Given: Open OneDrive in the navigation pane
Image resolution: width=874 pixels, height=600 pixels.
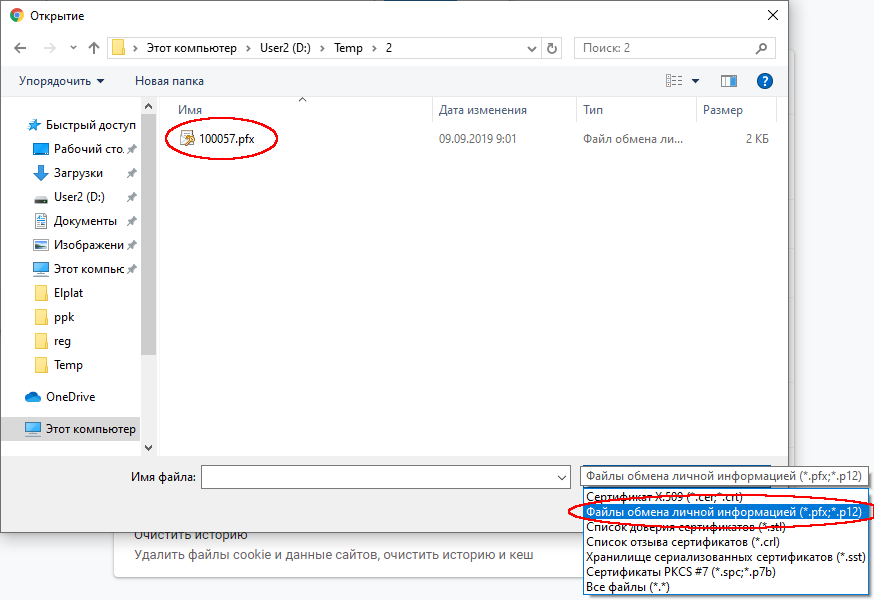Looking at the screenshot, I should click(70, 397).
